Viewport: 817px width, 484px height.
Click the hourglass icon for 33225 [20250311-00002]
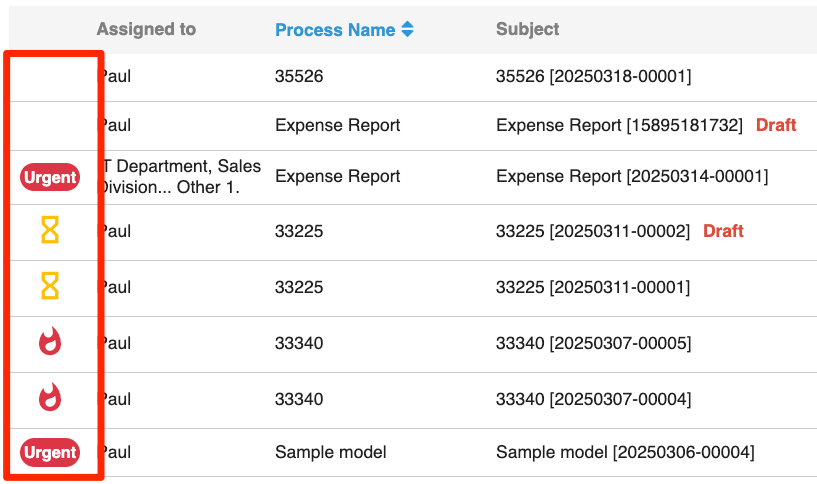50,230
